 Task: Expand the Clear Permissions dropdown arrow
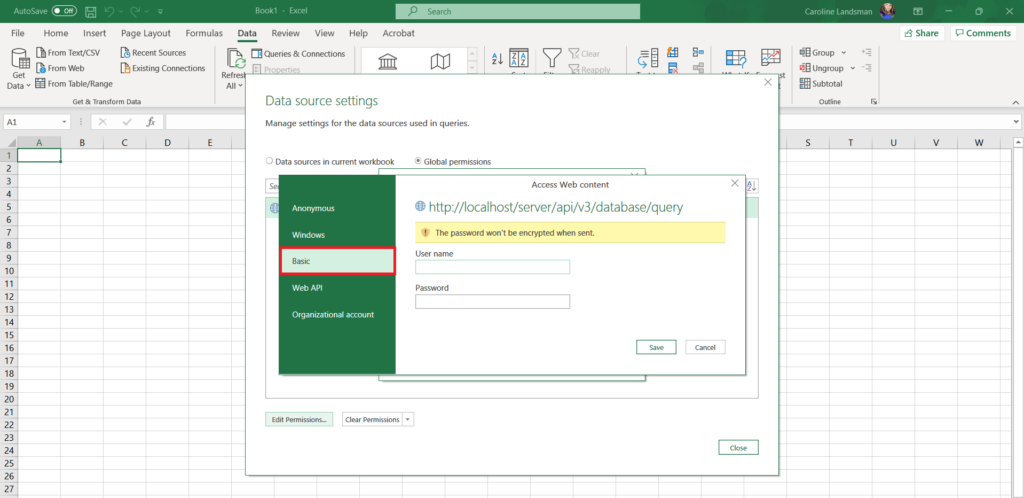(x=408, y=420)
